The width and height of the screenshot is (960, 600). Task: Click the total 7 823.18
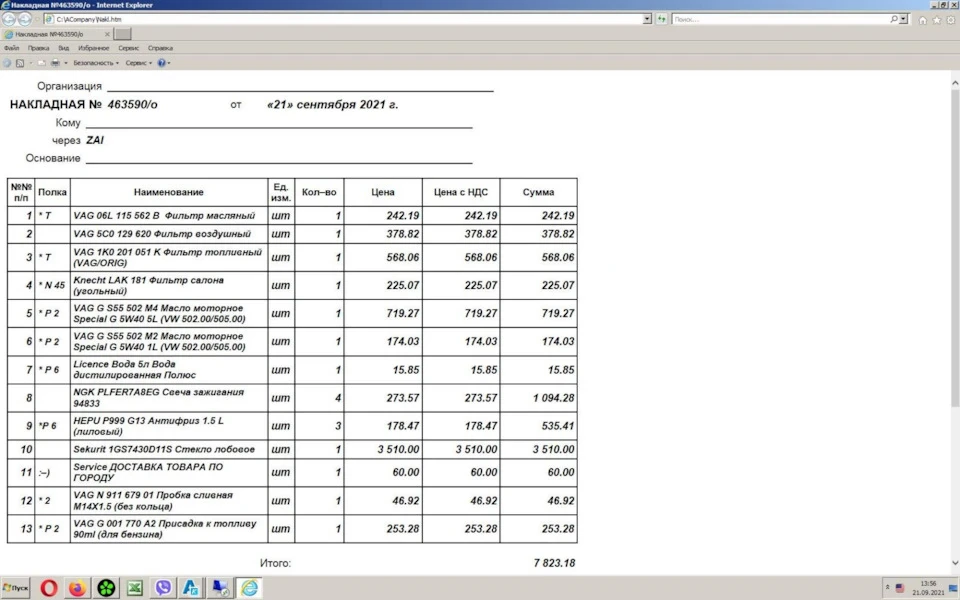554,563
